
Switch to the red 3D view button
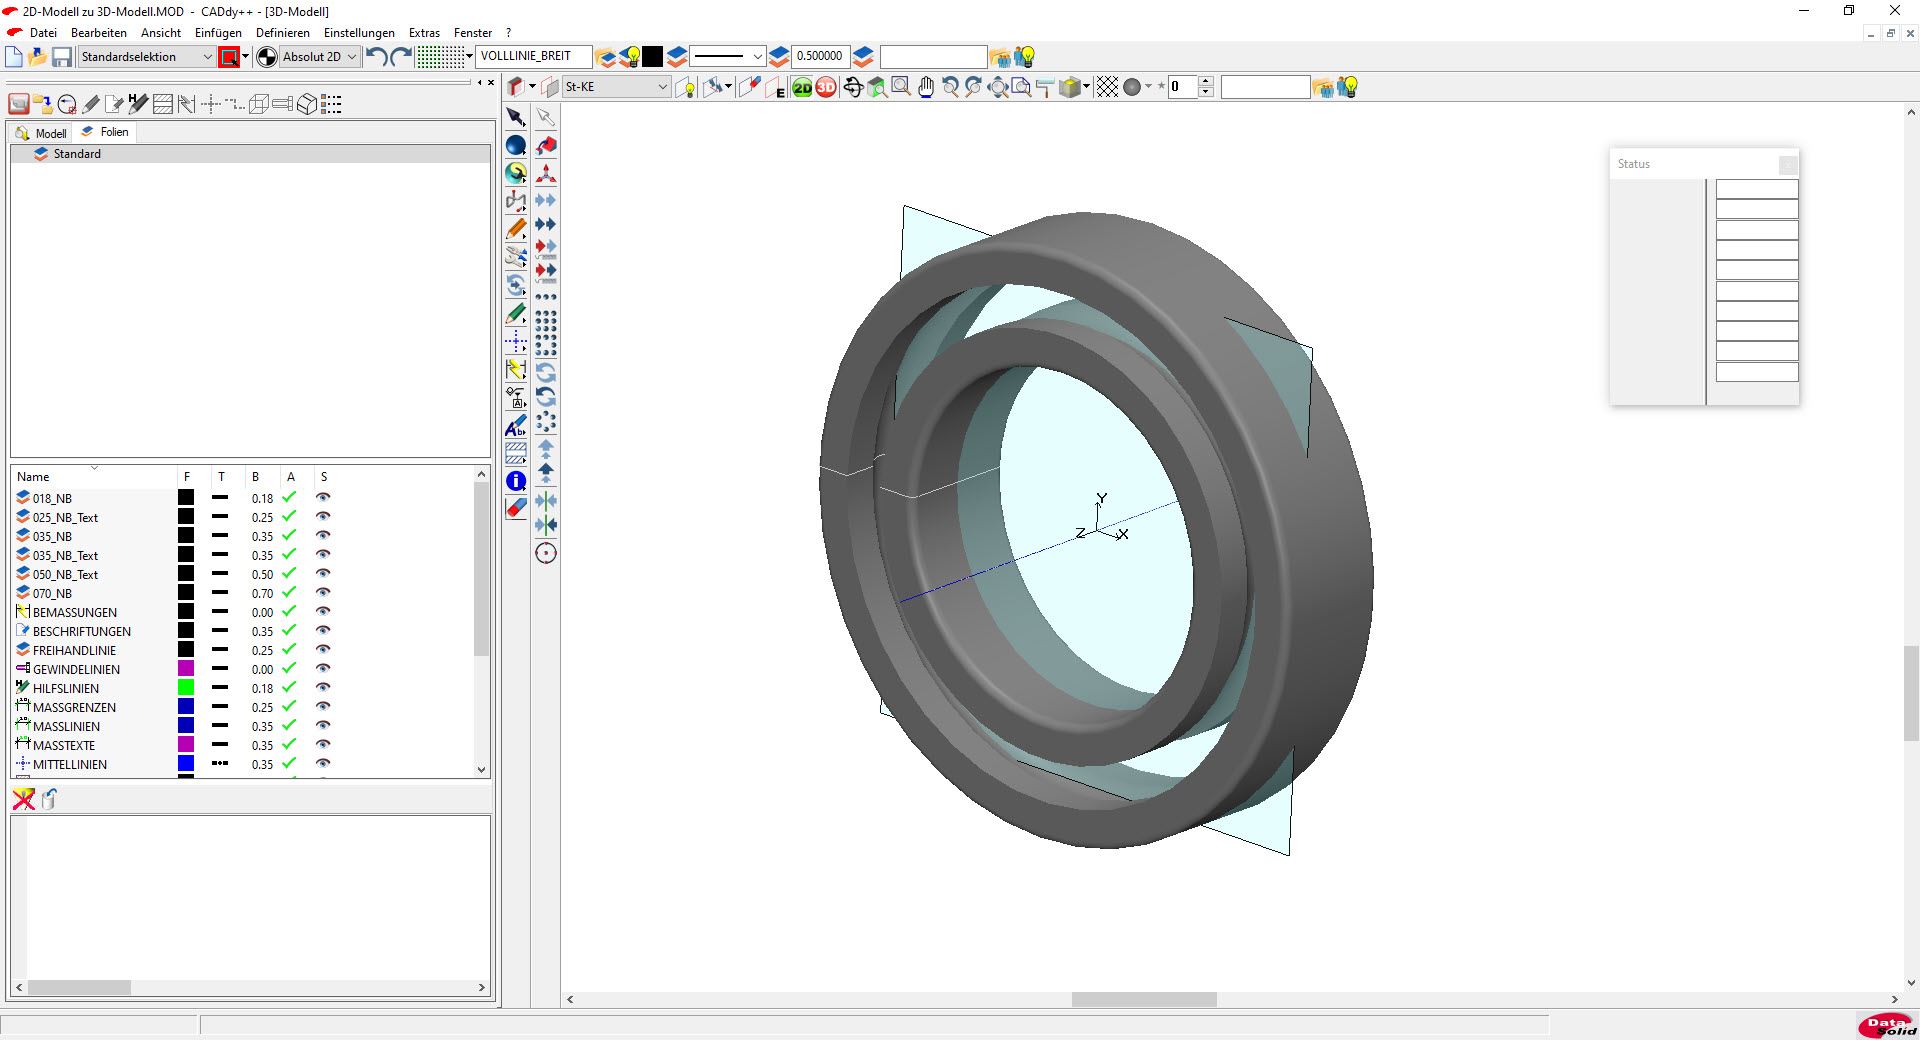(826, 88)
